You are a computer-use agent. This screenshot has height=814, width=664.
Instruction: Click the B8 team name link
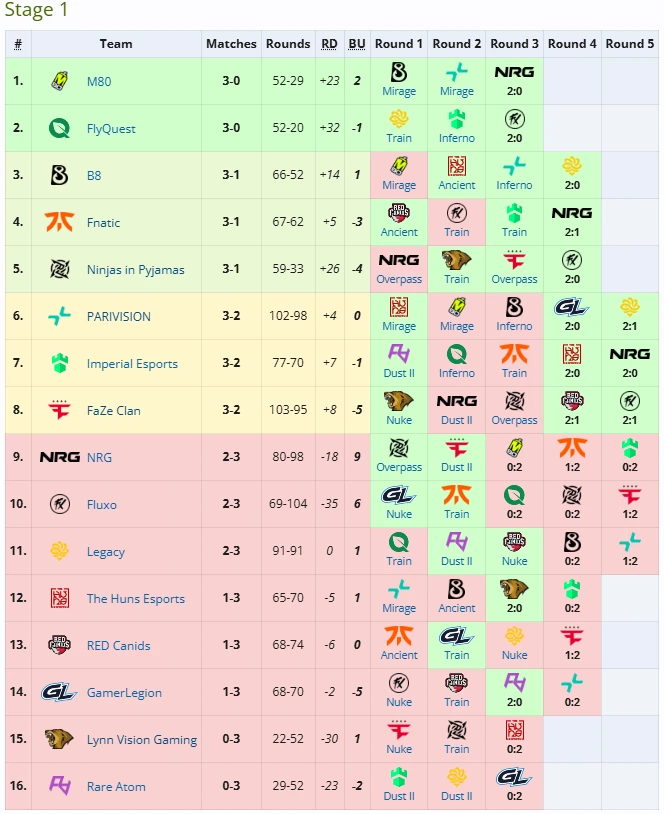tap(94, 176)
